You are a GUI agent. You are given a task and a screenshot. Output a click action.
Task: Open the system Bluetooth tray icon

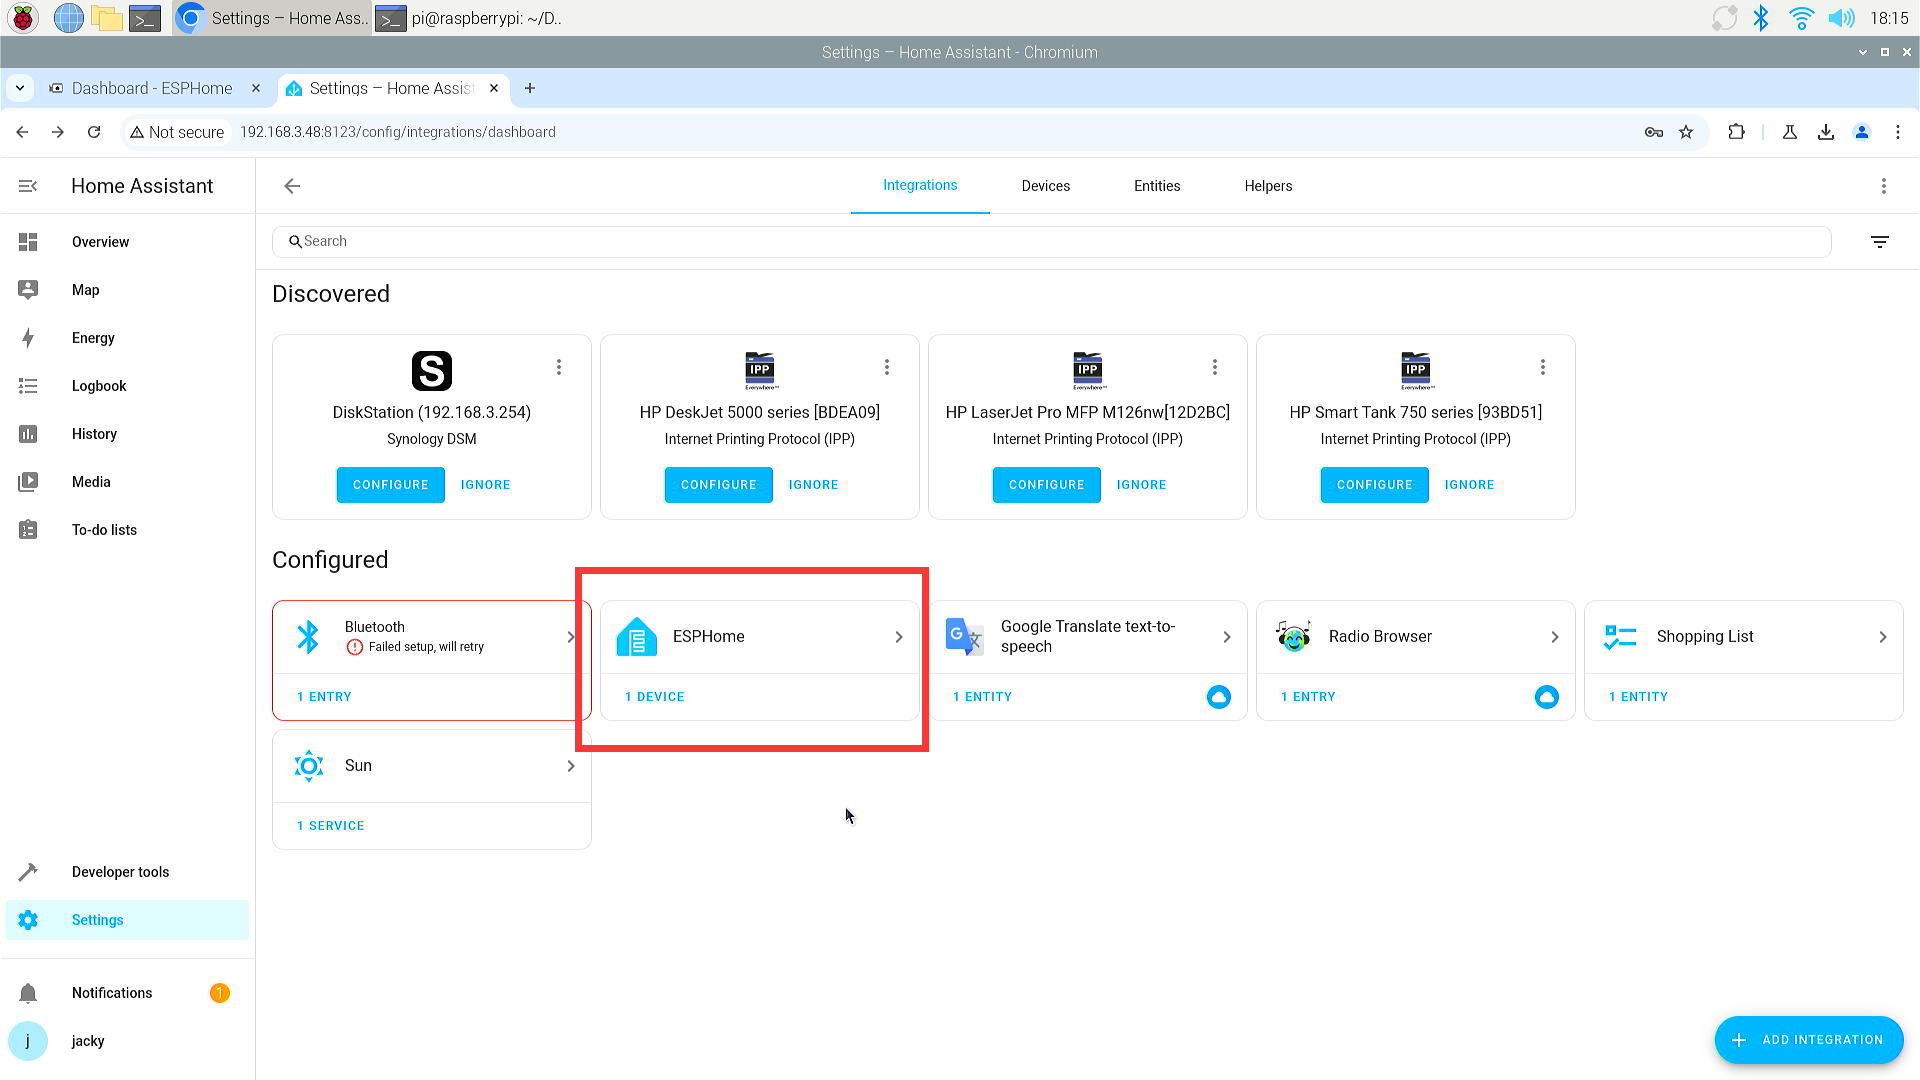pos(1761,18)
